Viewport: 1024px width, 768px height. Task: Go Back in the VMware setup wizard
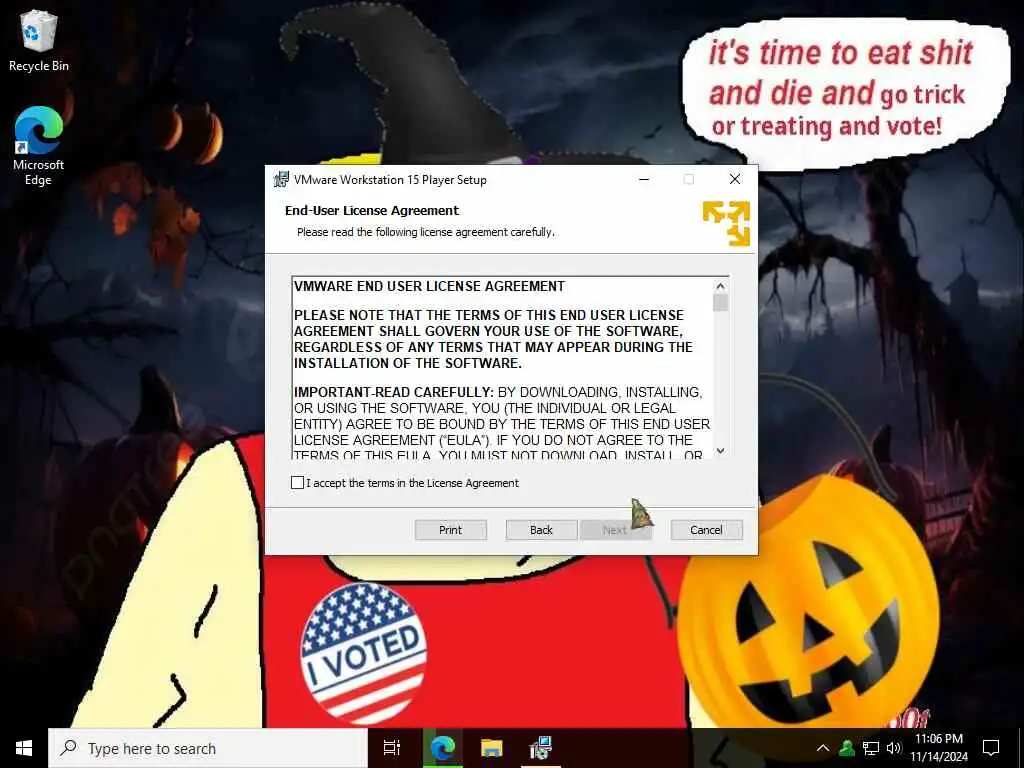[x=541, y=530]
